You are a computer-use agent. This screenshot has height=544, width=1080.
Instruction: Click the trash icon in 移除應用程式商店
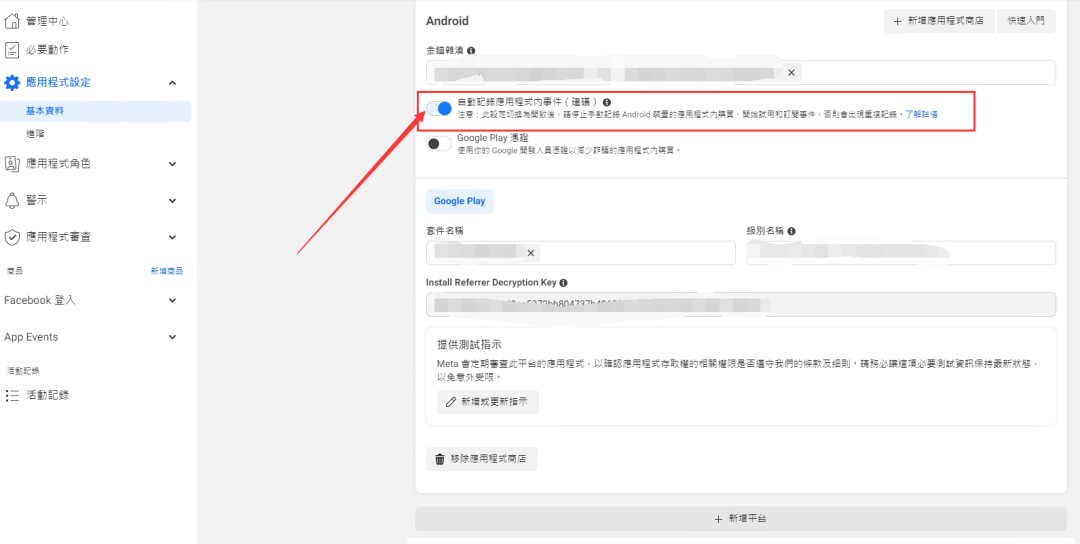[x=439, y=459]
